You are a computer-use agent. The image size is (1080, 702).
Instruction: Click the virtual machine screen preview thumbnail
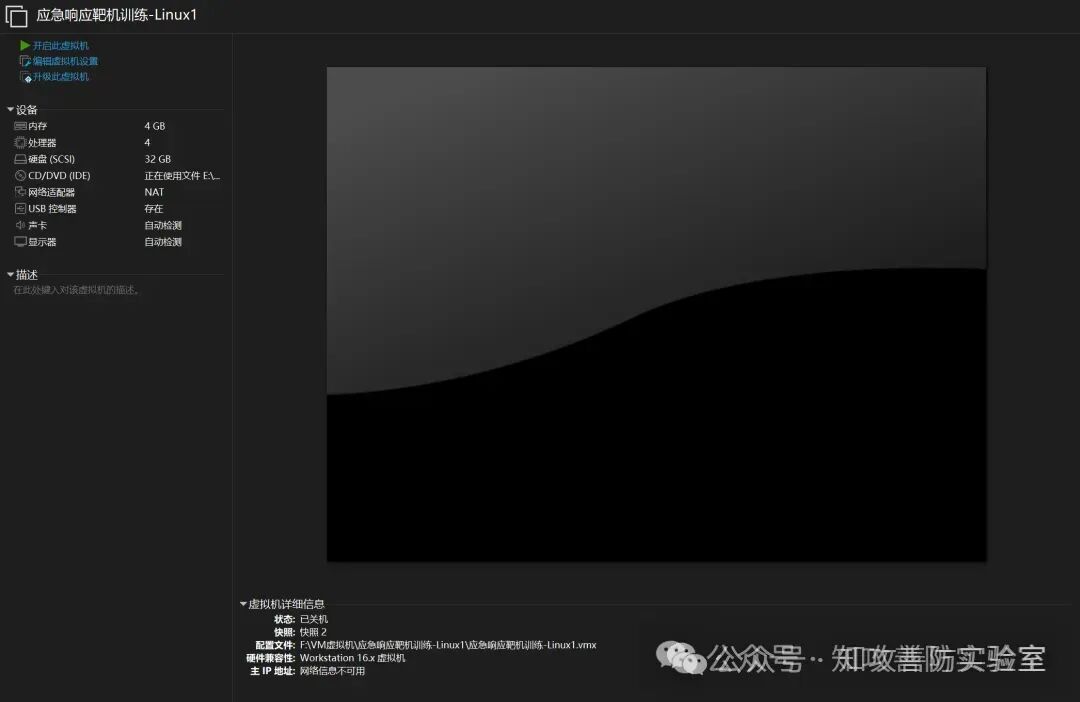click(x=656, y=314)
